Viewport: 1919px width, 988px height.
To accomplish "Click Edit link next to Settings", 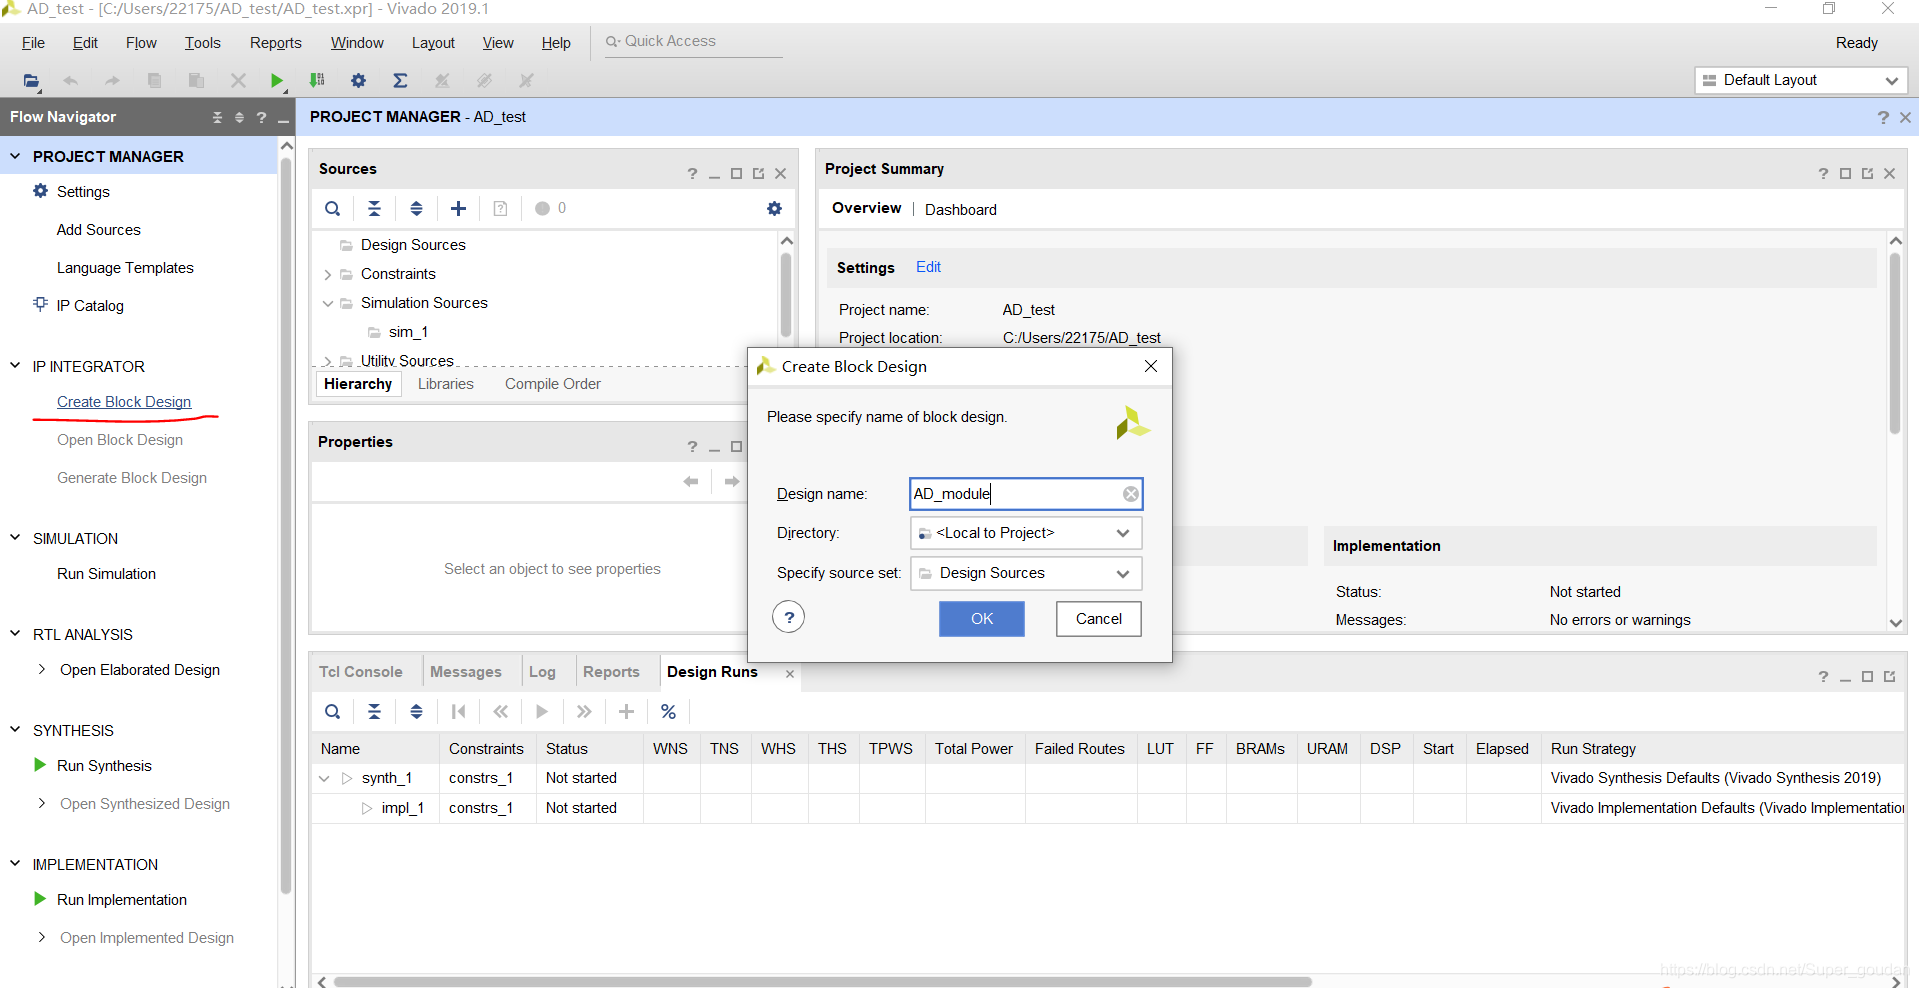I will (x=928, y=267).
